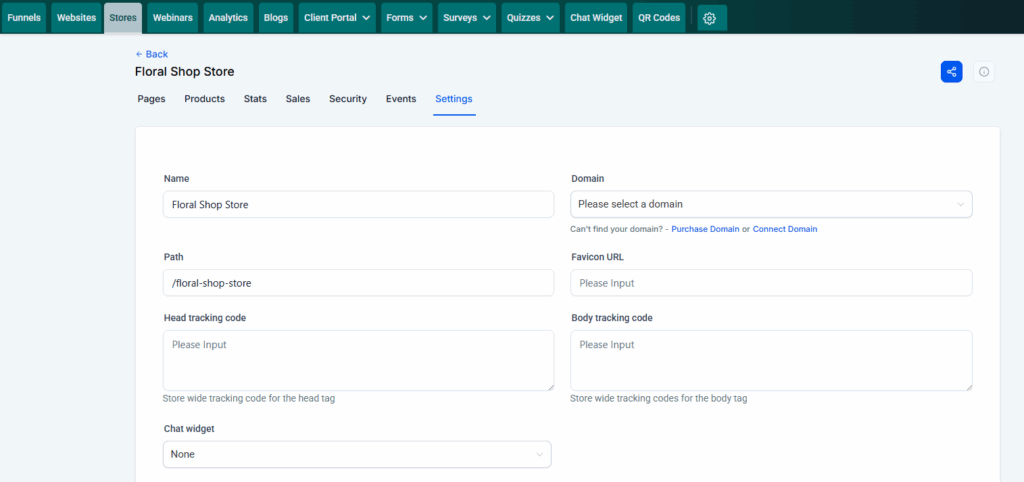This screenshot has height=482, width=1024.
Task: Click the Head tracking code textarea
Action: coord(359,361)
